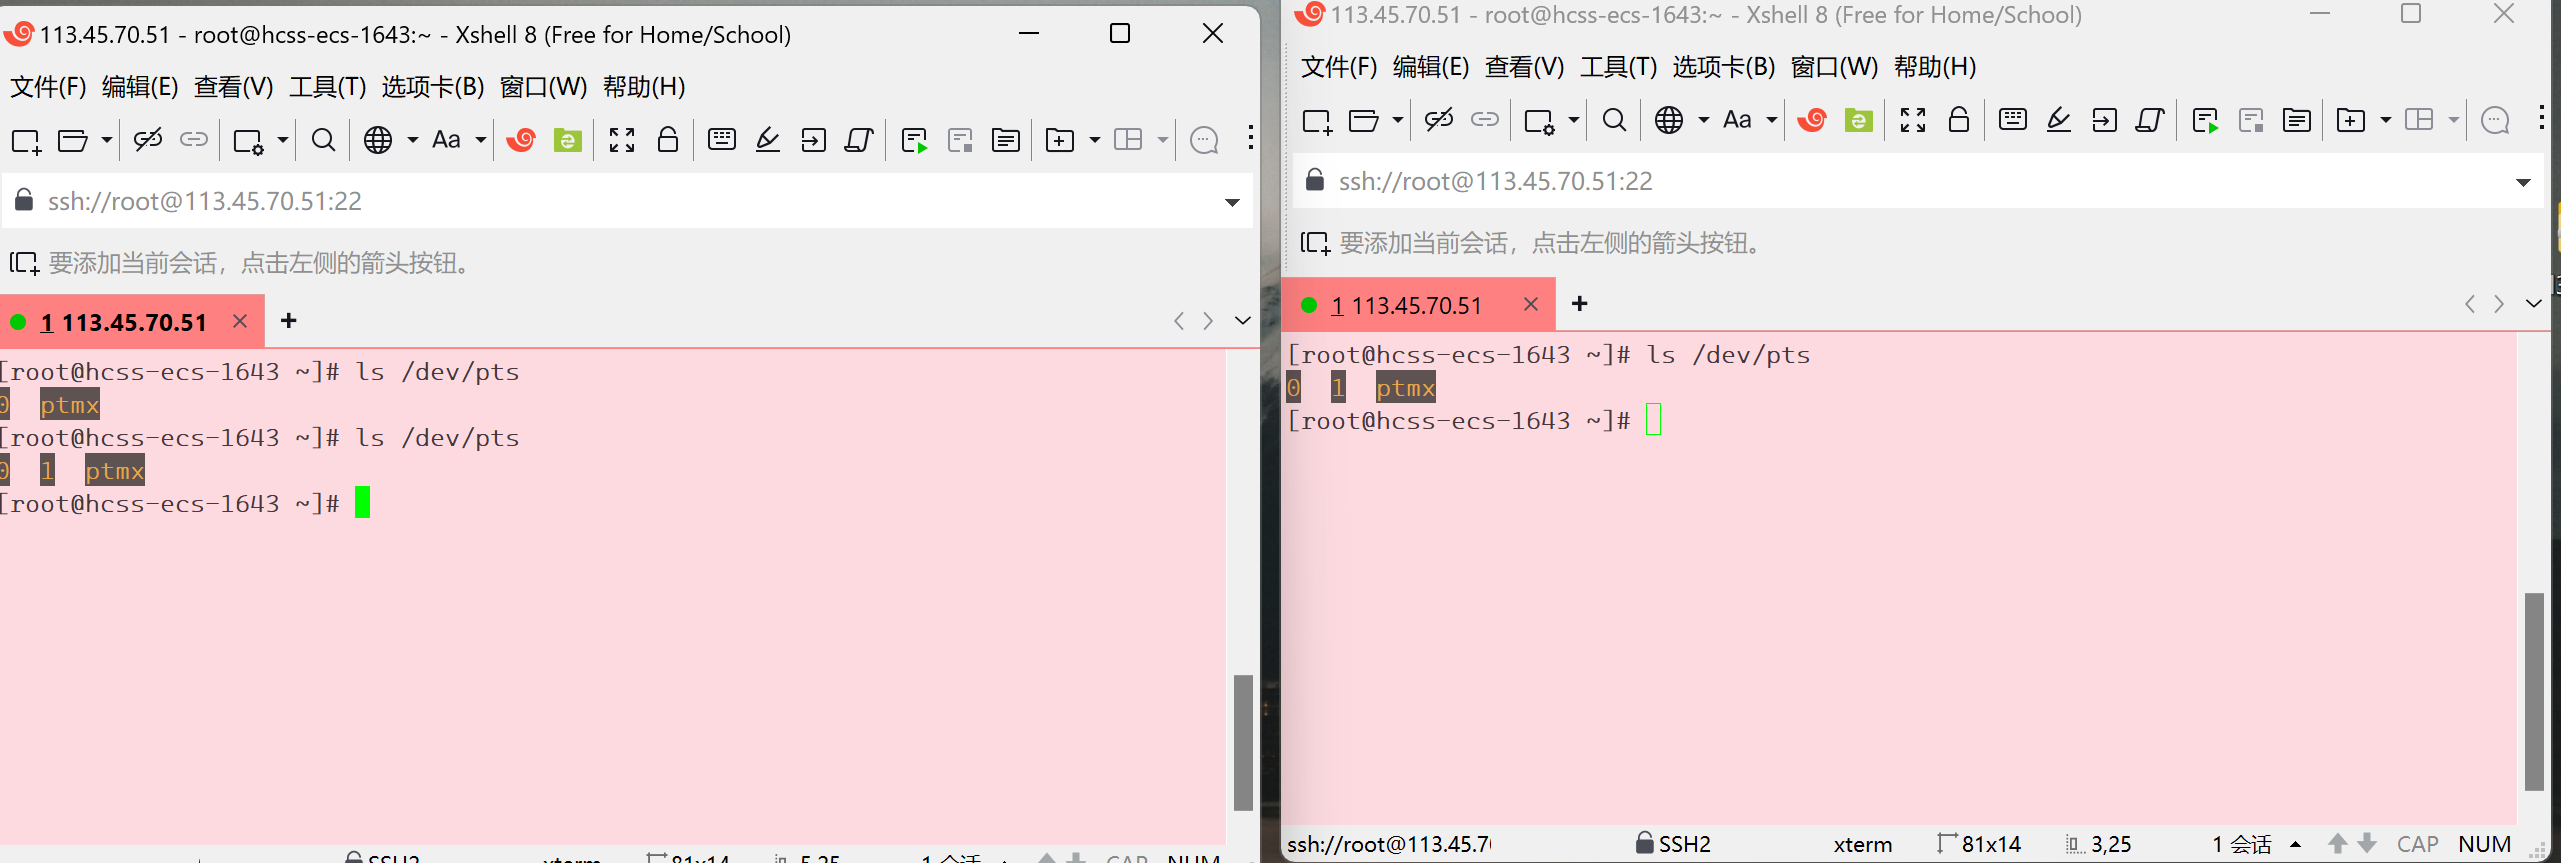Image resolution: width=2561 pixels, height=863 pixels.
Task: Click keyboard mapping icon in left window
Action: (722, 139)
